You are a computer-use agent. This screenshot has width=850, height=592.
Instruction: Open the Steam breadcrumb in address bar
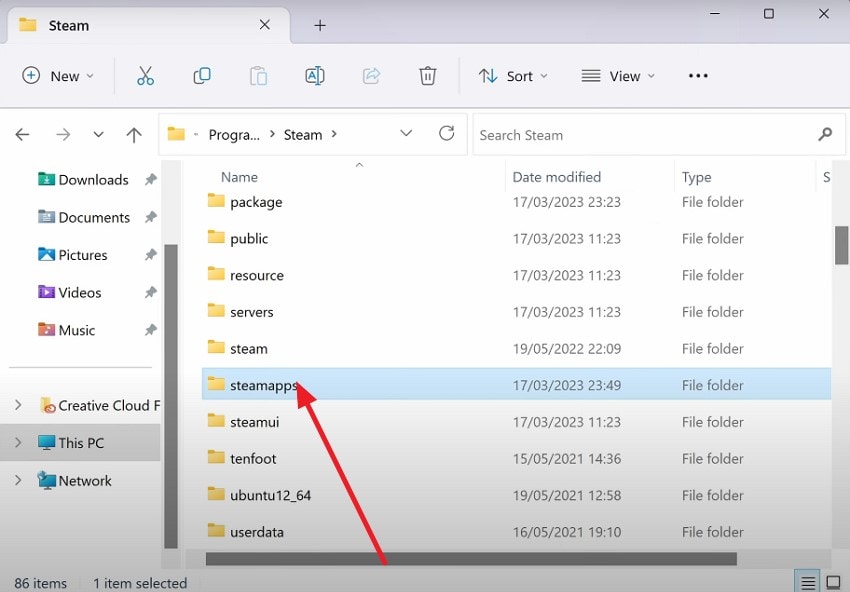(x=303, y=134)
